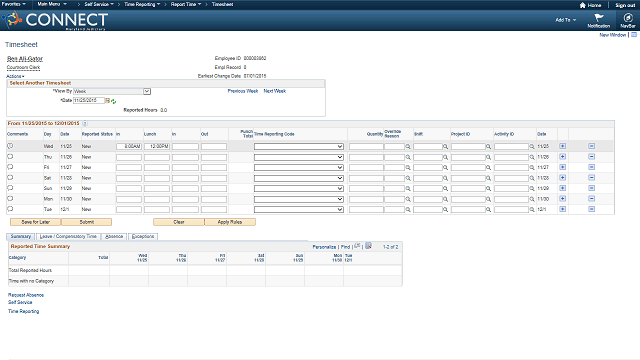
Task: Open Time Reporting Code dropdown for Wed 11/25
Action: (299, 147)
